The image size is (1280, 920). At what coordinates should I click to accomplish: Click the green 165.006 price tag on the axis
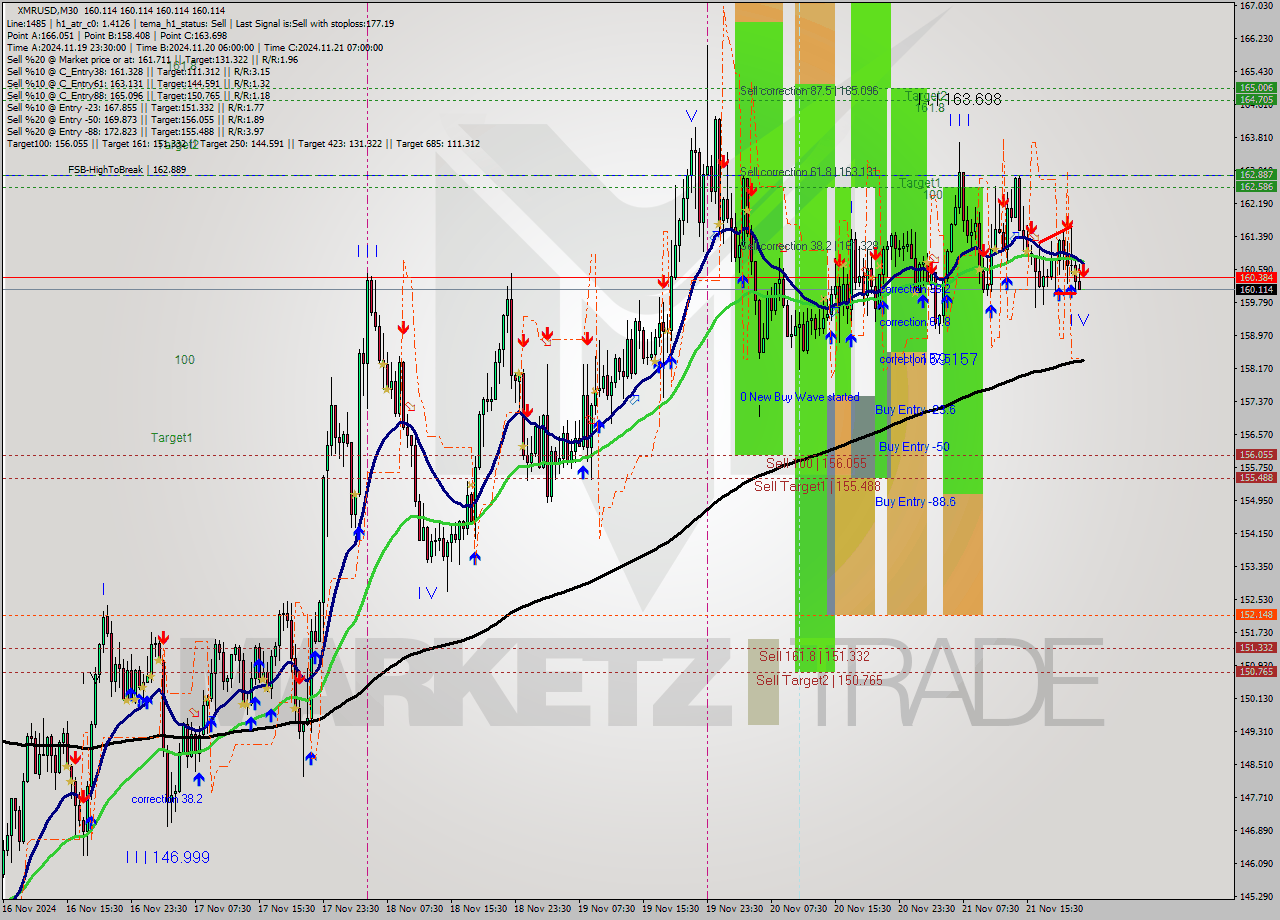1256,88
